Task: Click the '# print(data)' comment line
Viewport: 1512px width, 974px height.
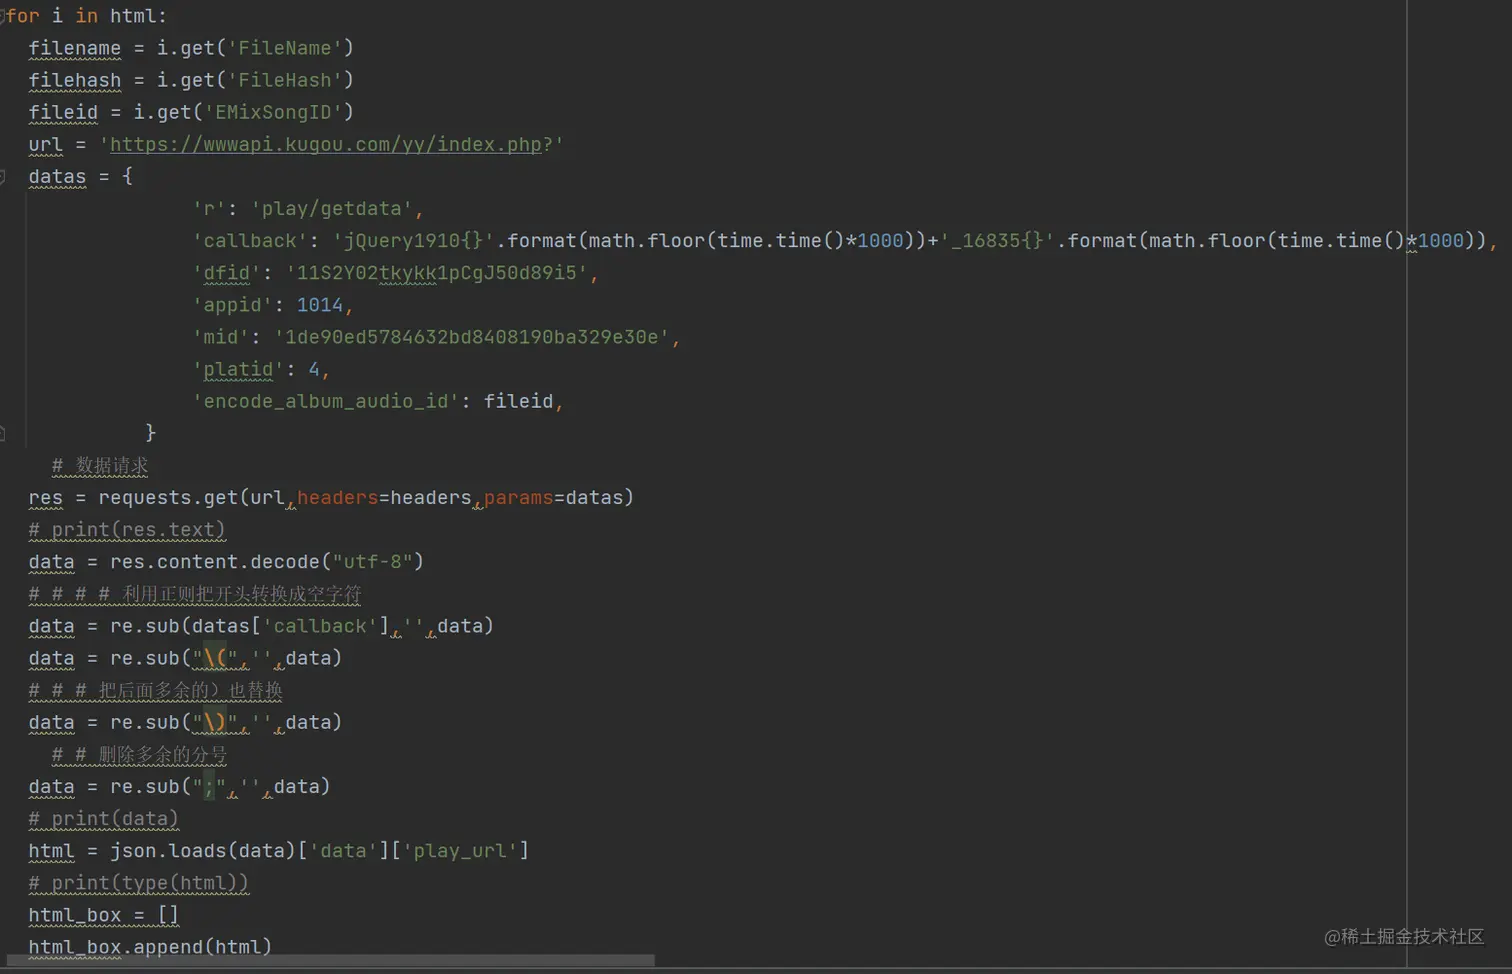Action: 103,819
